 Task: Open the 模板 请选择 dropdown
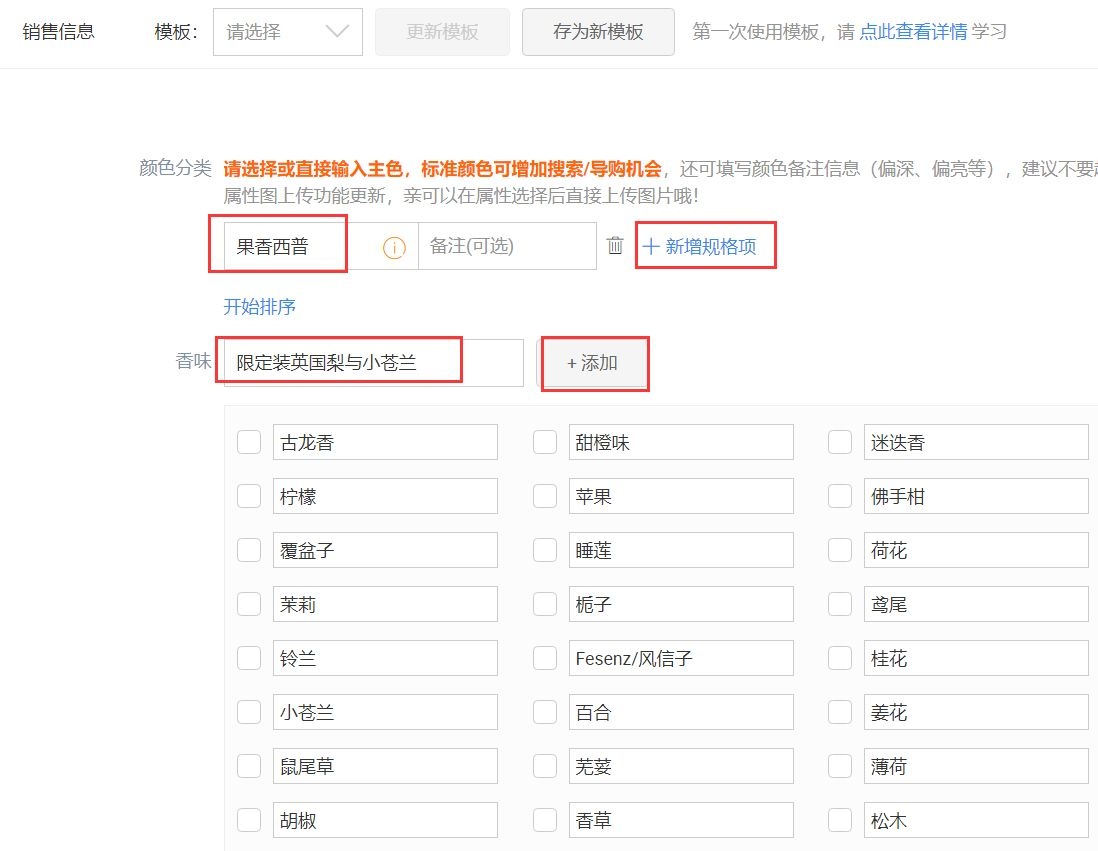pos(288,32)
